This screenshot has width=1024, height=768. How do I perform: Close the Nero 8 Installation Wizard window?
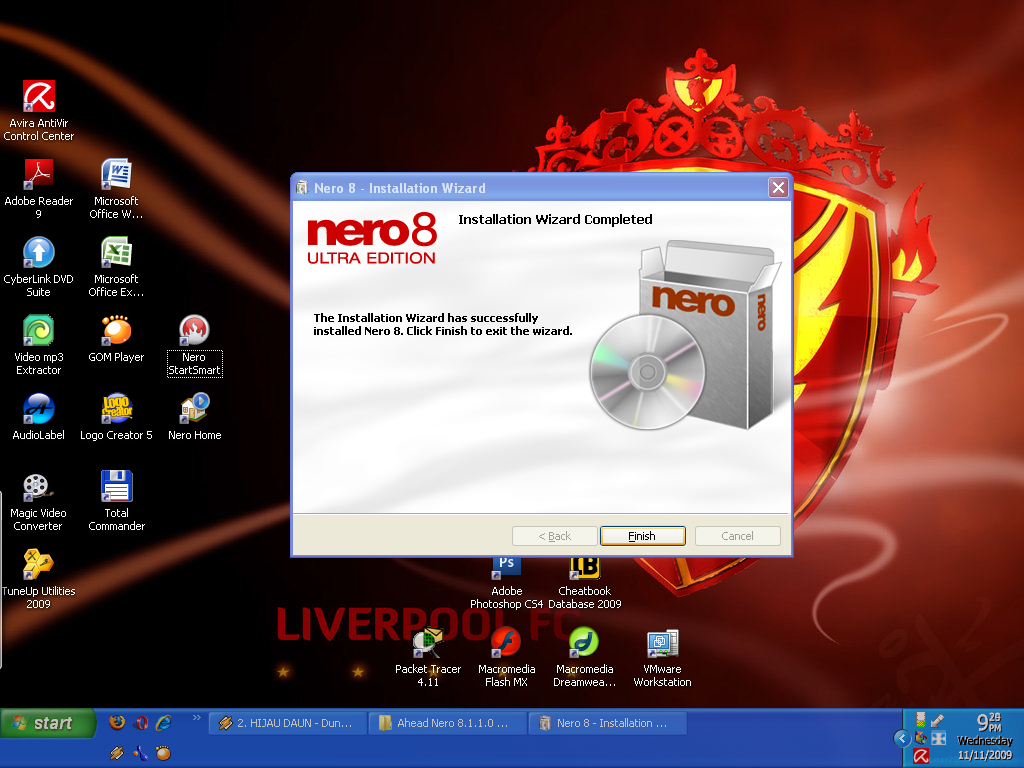778,188
